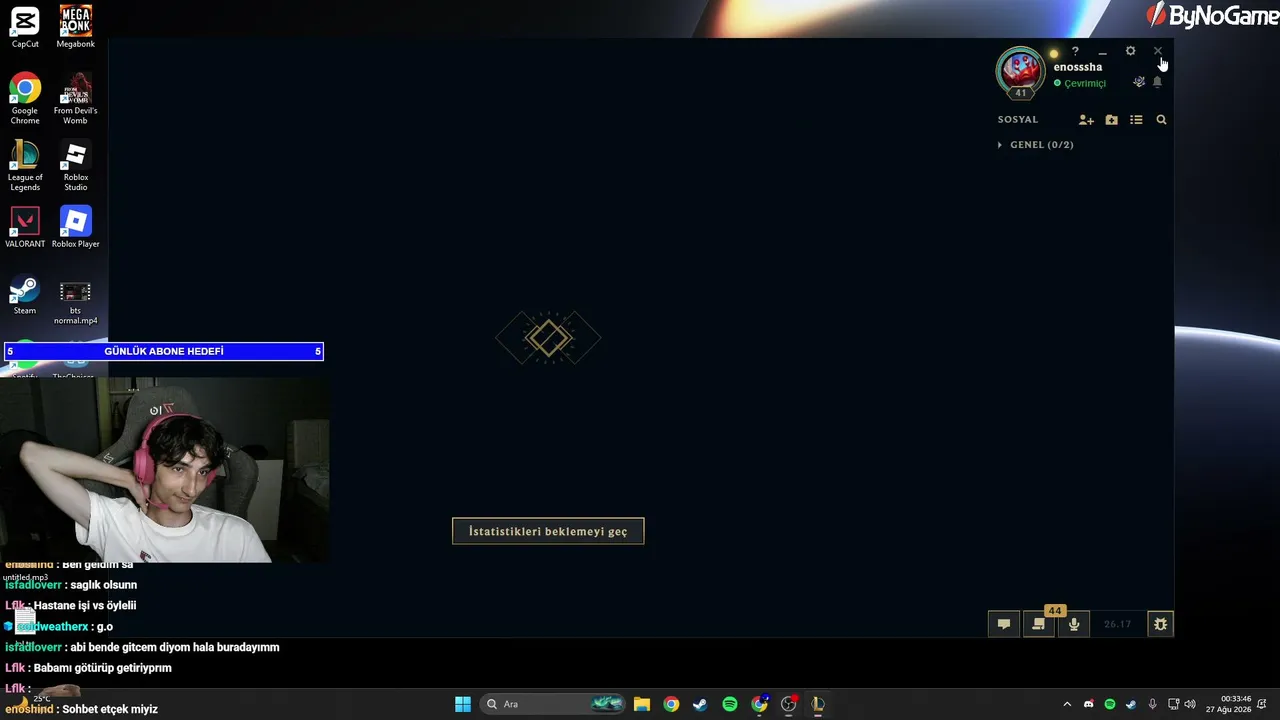Viewport: 1280px width, 720px height.
Task: Click the enosssha username text
Action: 1078,67
